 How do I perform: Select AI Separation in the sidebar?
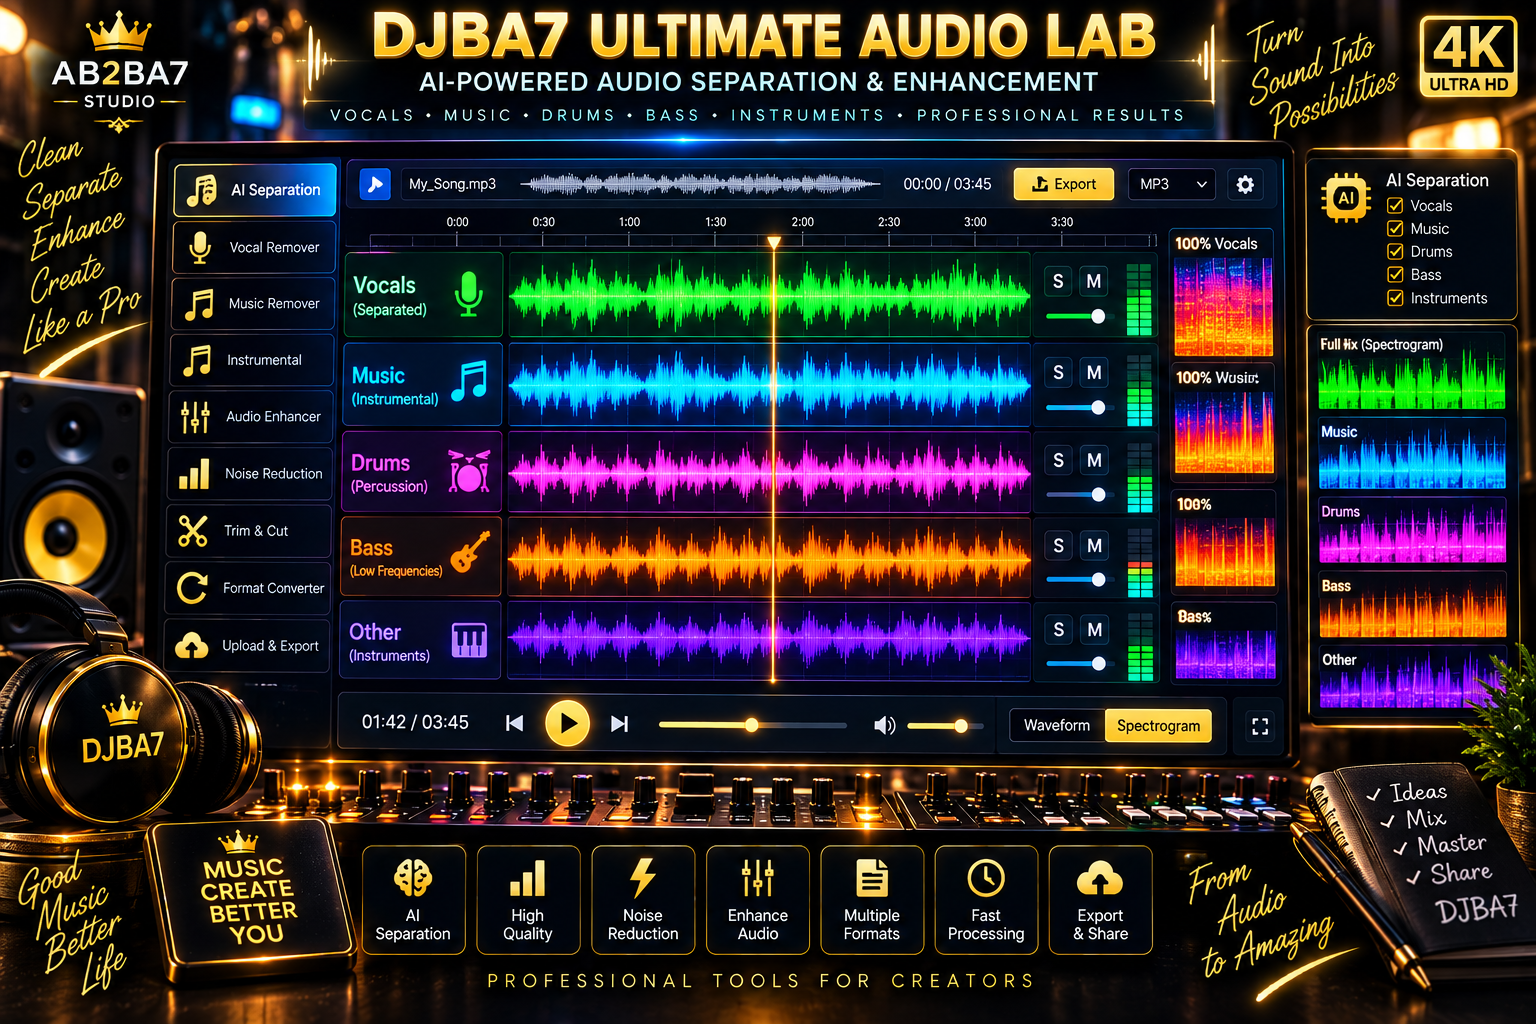click(x=255, y=190)
